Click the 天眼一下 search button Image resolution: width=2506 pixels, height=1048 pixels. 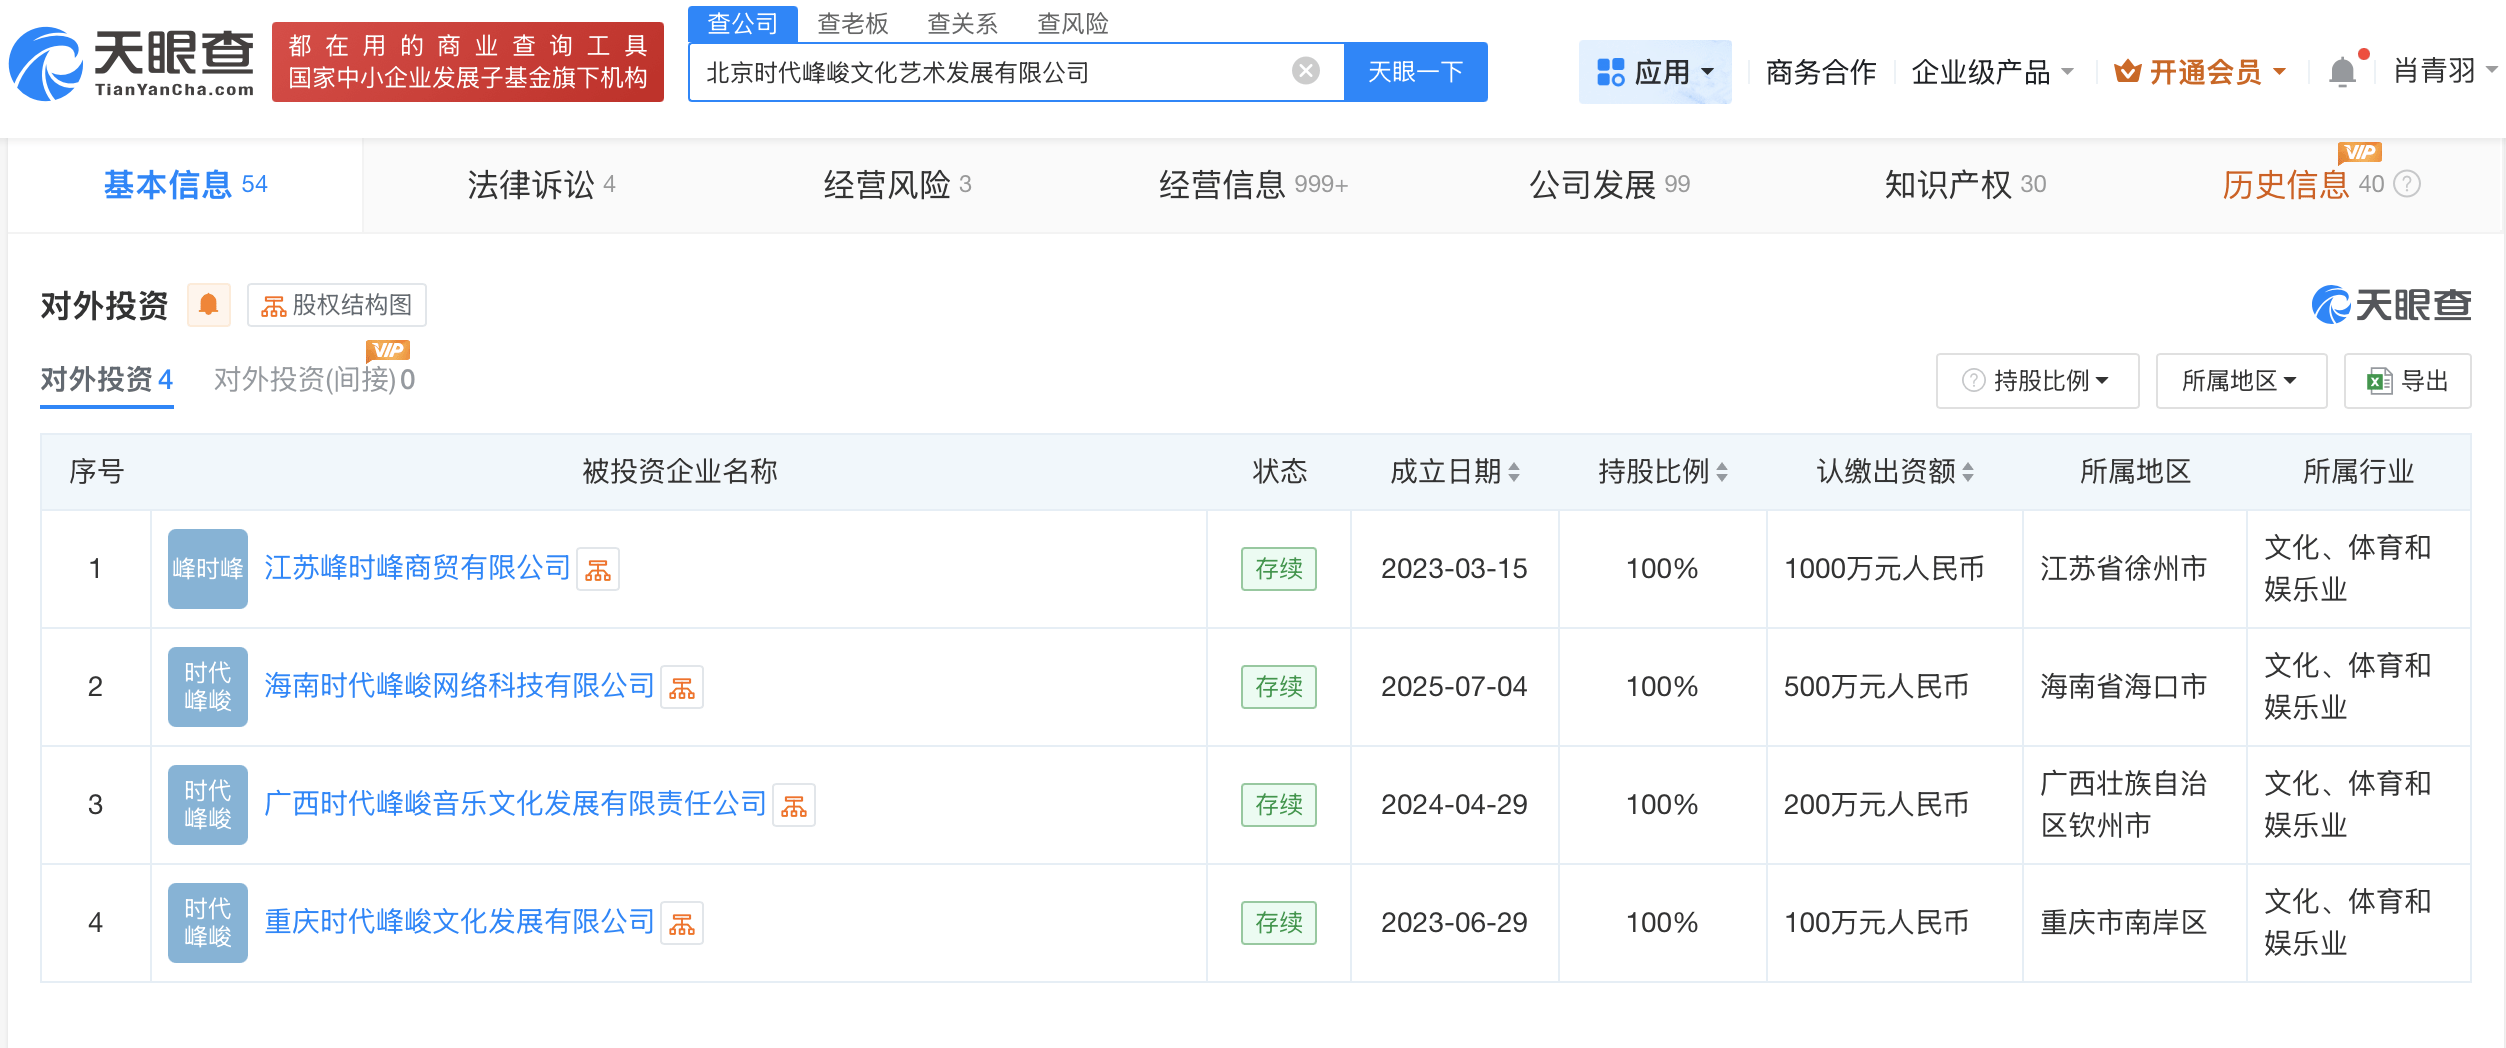pos(1415,72)
